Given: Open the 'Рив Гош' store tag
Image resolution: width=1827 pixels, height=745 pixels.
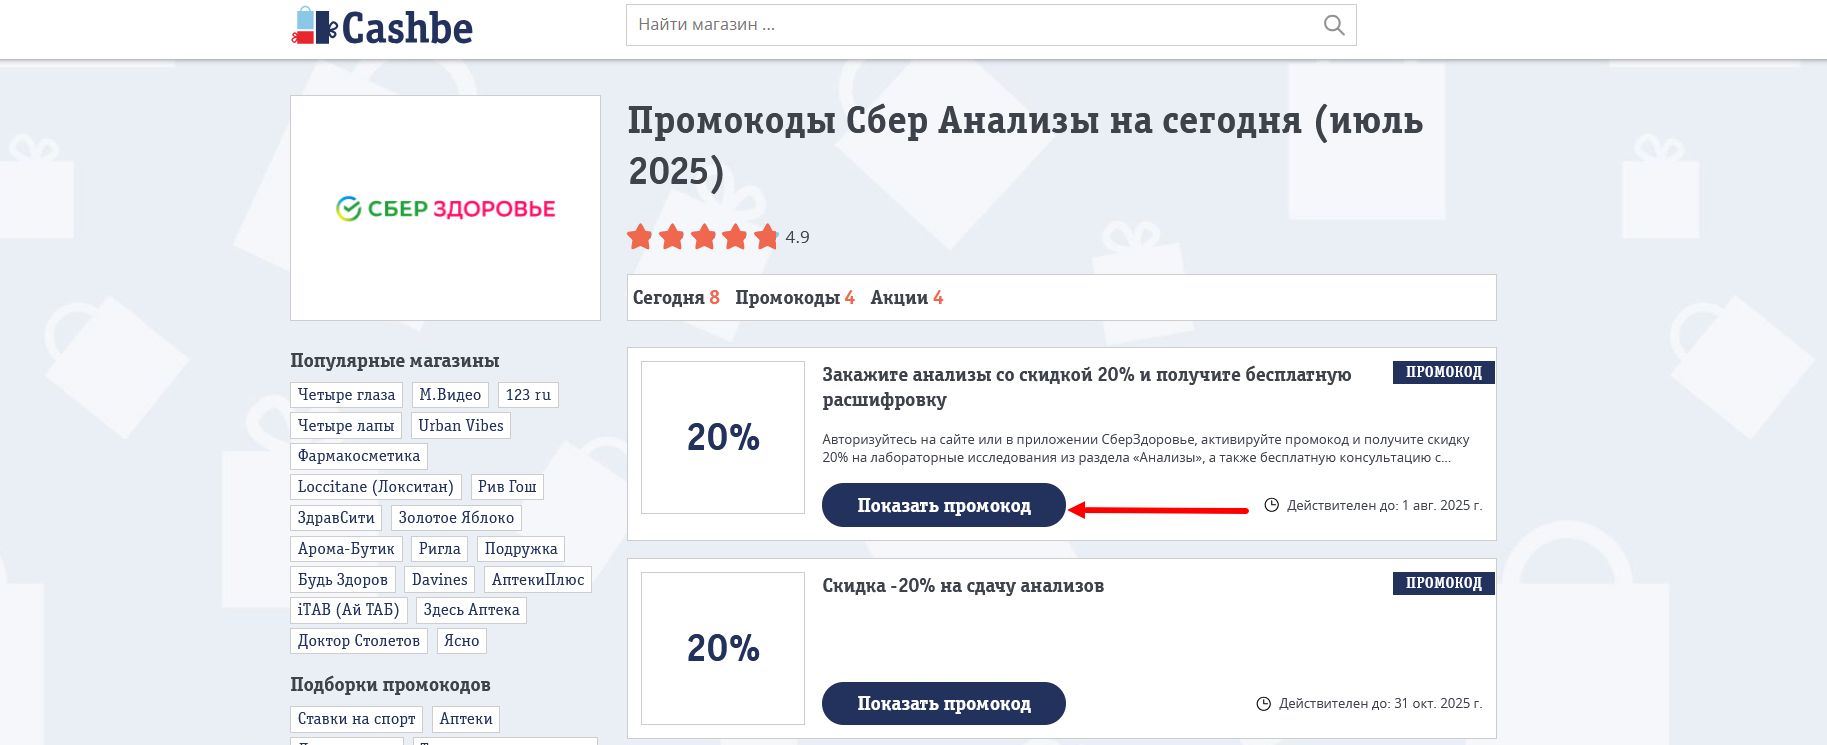Looking at the screenshot, I should [507, 487].
